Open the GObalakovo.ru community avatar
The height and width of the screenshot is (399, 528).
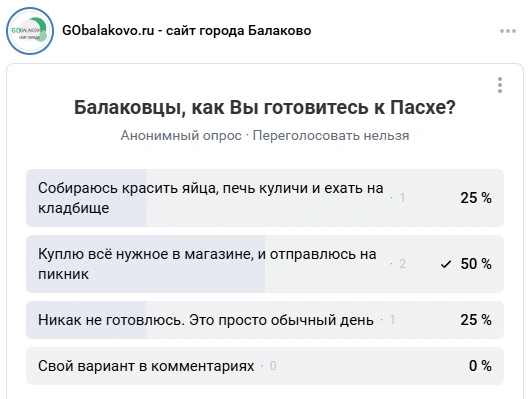(30, 31)
